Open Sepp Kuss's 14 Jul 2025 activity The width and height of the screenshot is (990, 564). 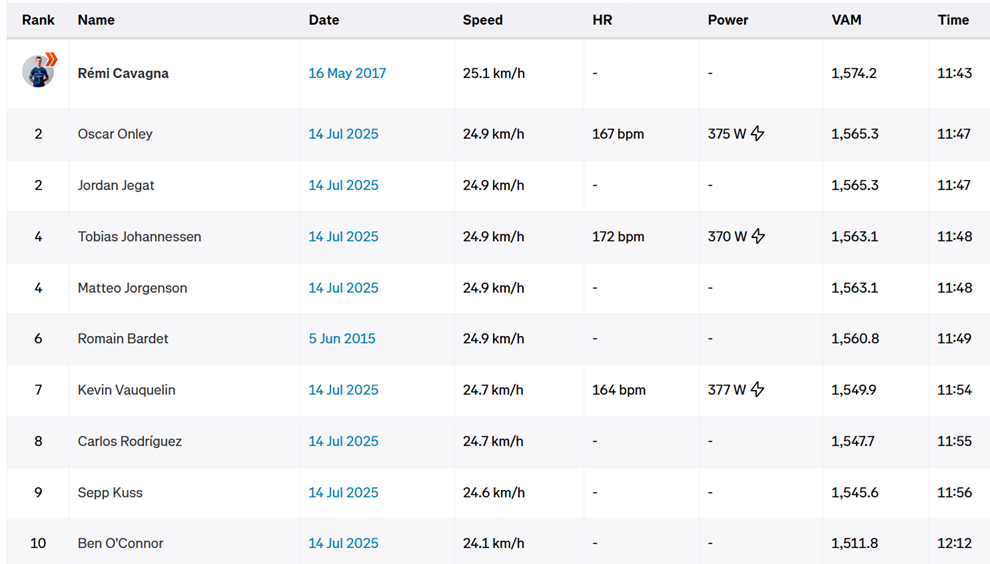pyautogui.click(x=343, y=492)
